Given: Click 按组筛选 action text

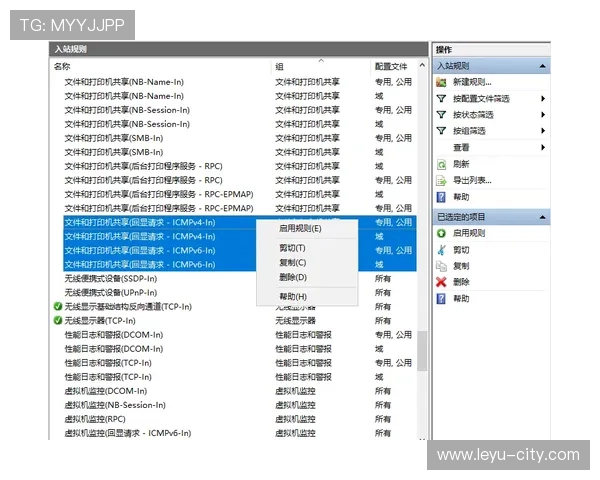Looking at the screenshot, I should 469,131.
